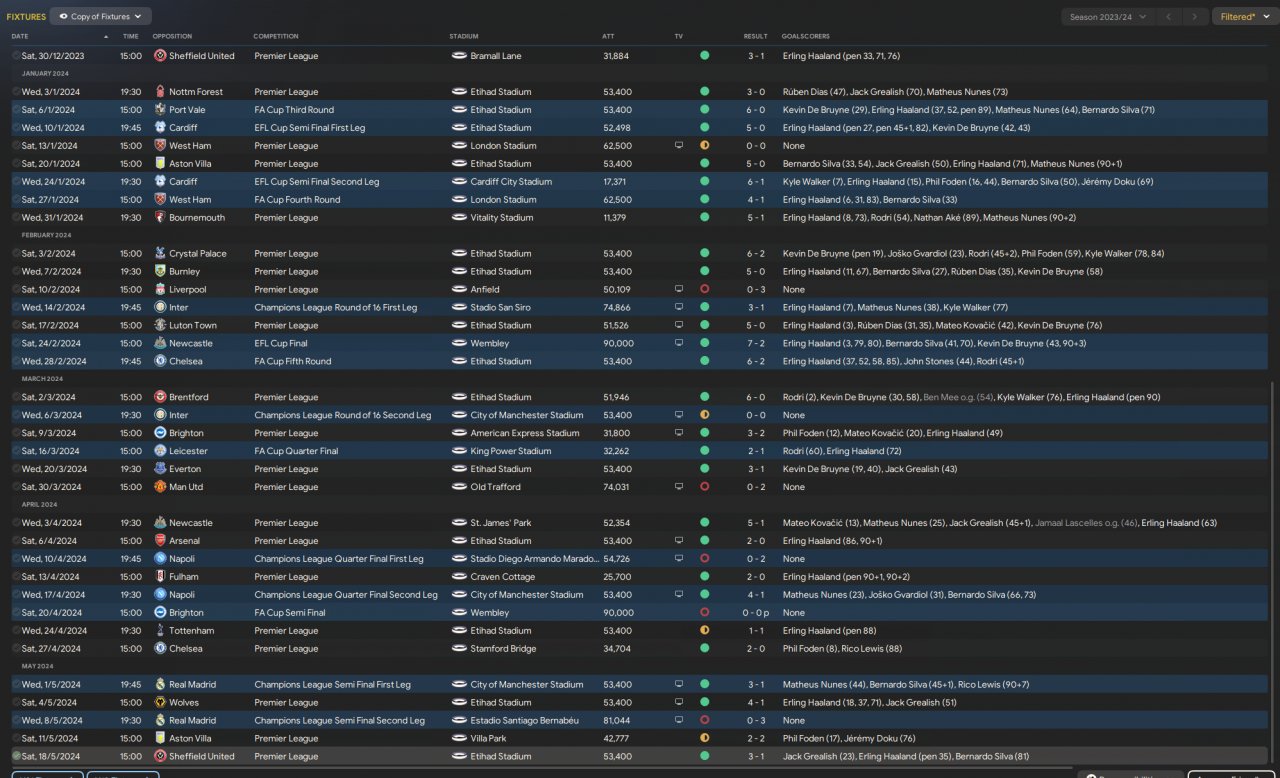The width and height of the screenshot is (1280, 778).
Task: Click the loss indicator on the Man Utd row
Action: pos(704,487)
